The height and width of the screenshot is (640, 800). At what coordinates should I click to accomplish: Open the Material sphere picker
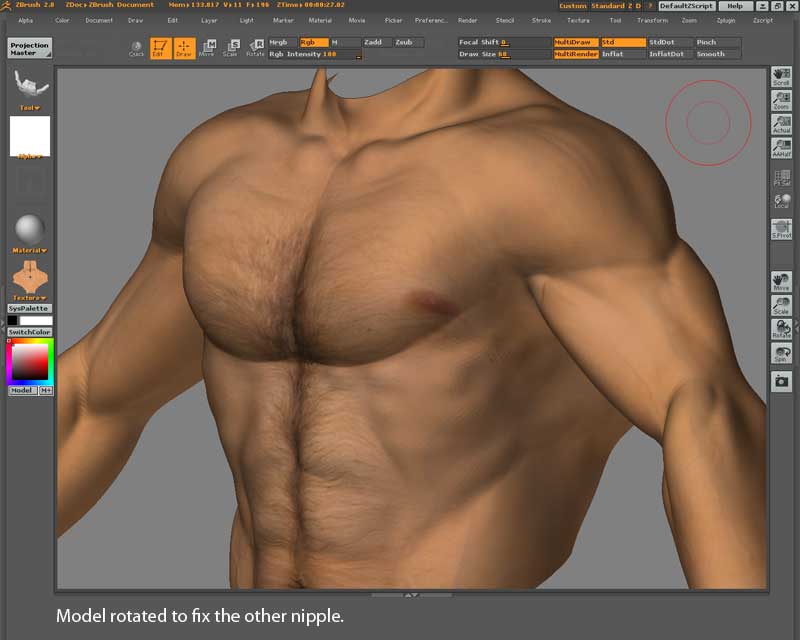[x=30, y=229]
